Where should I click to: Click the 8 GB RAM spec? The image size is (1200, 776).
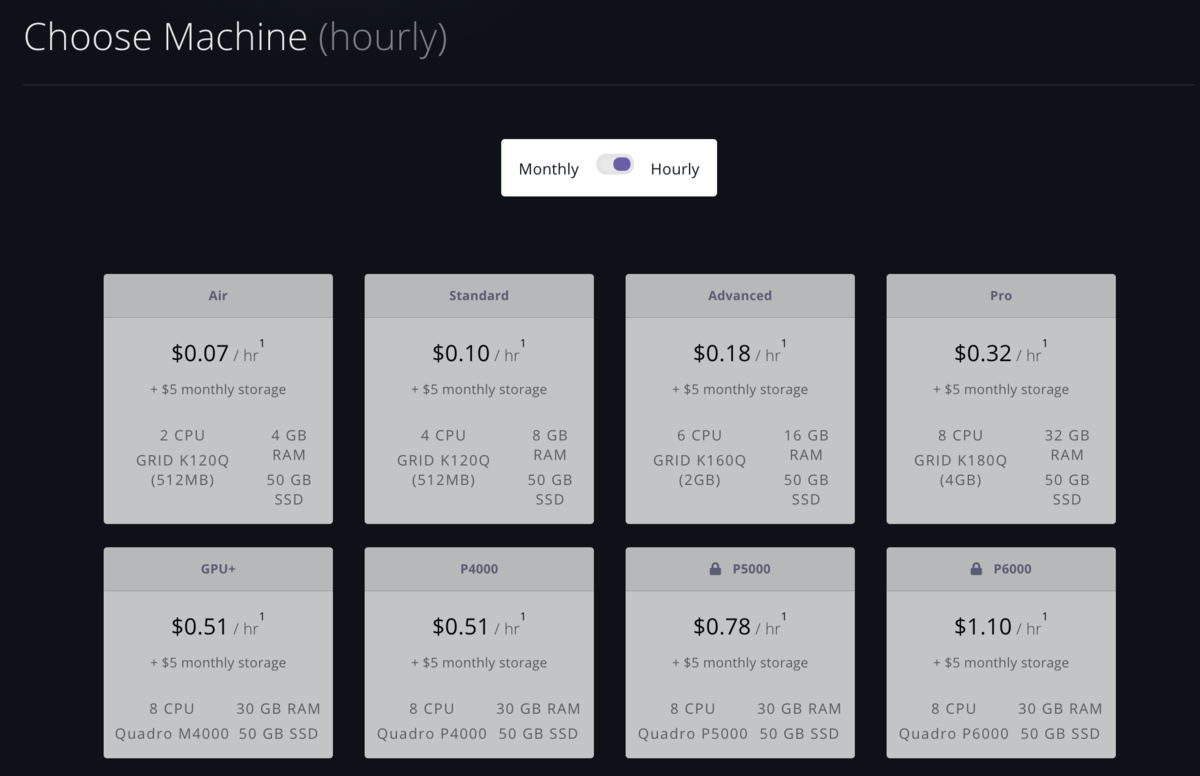(x=550, y=445)
